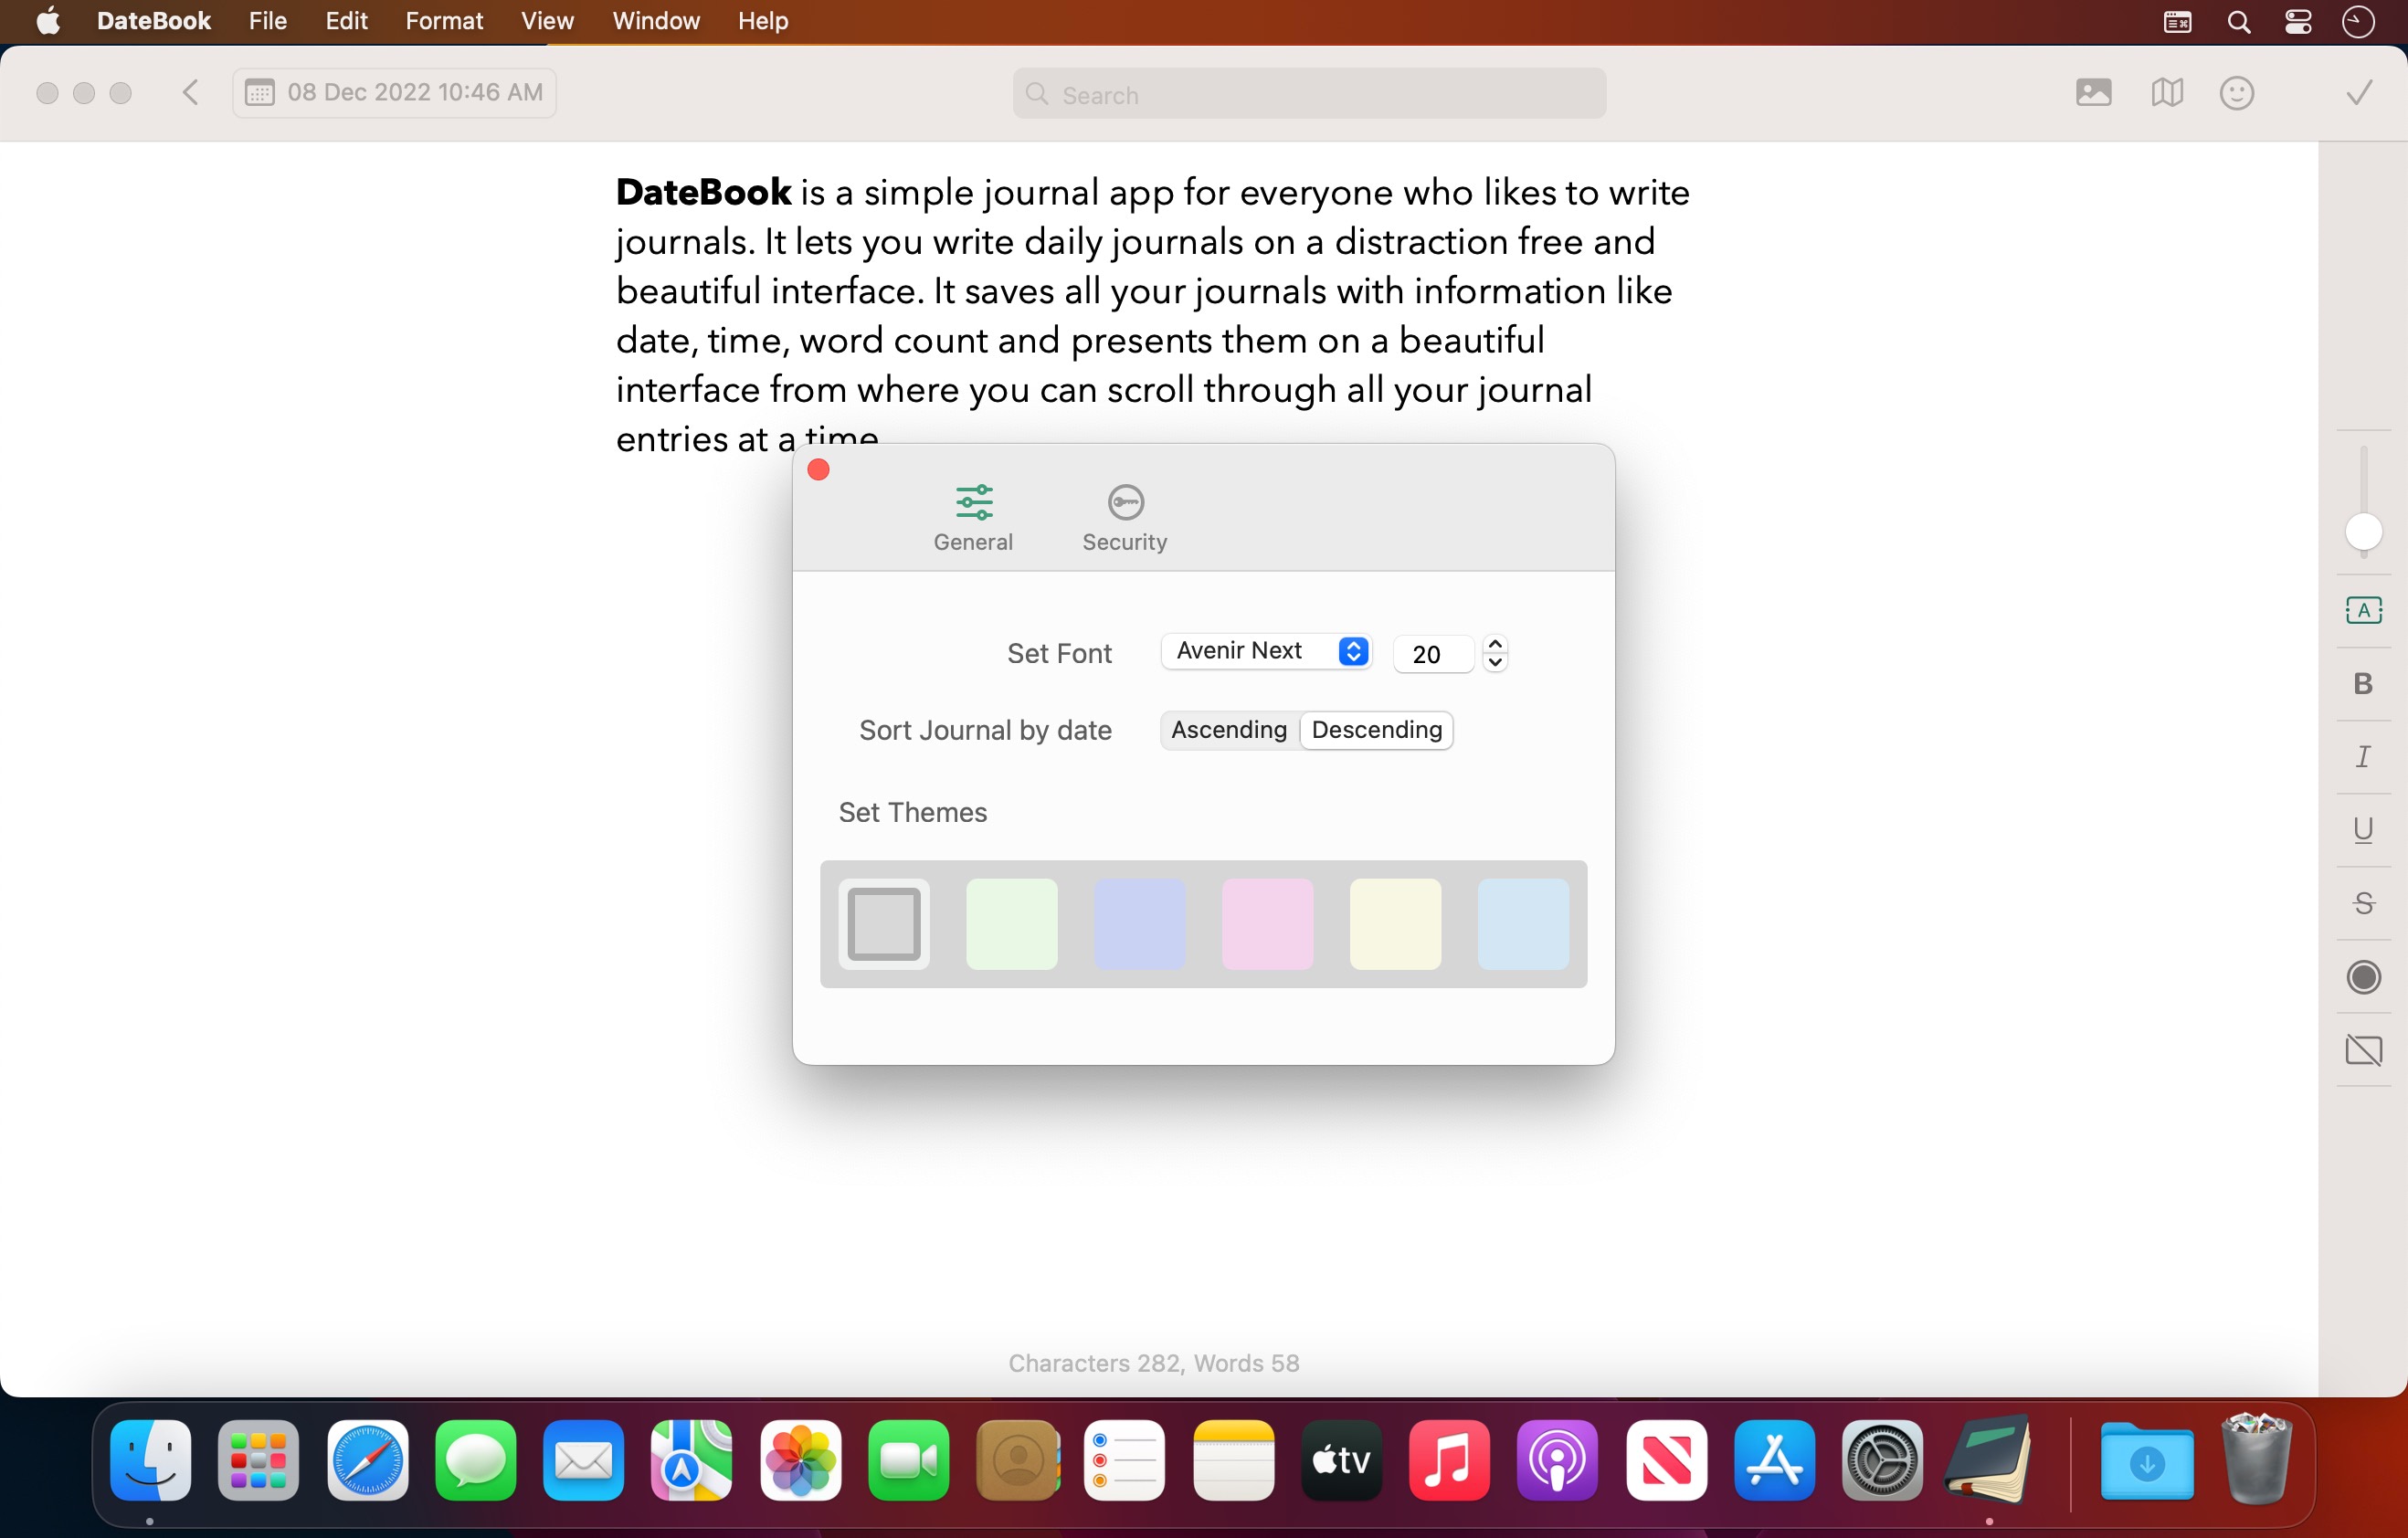
Task: Click the font size field showing 20
Action: point(1433,654)
